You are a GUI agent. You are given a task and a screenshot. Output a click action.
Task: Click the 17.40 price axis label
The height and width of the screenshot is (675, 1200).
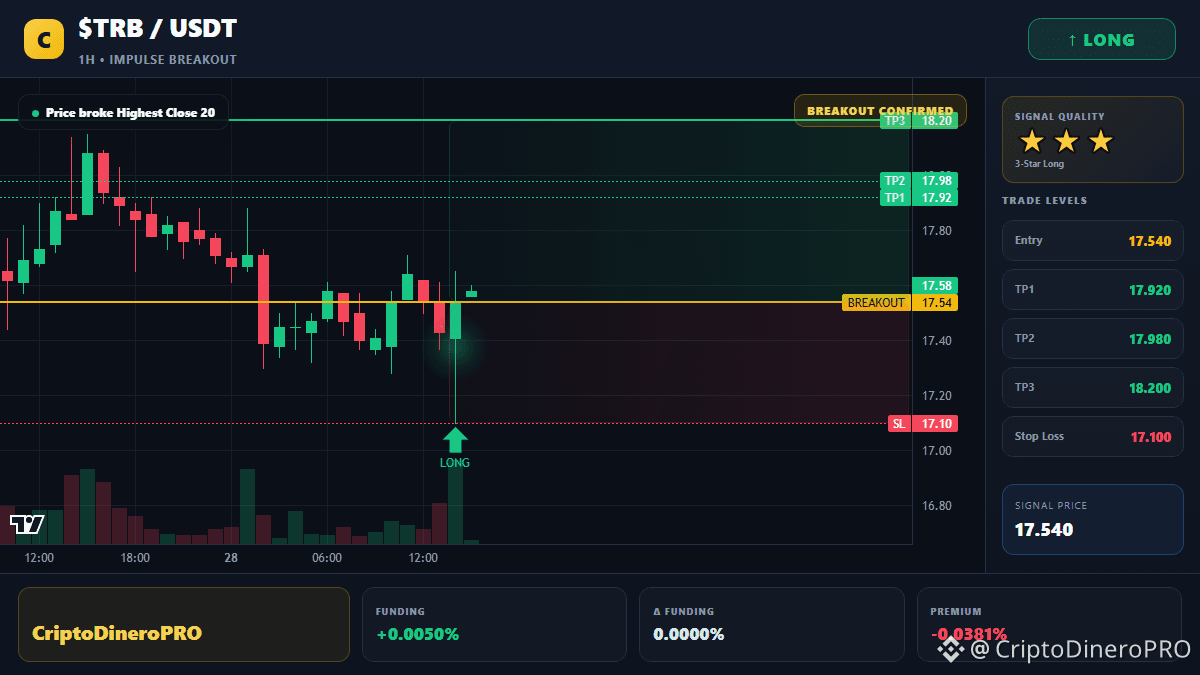coord(937,341)
